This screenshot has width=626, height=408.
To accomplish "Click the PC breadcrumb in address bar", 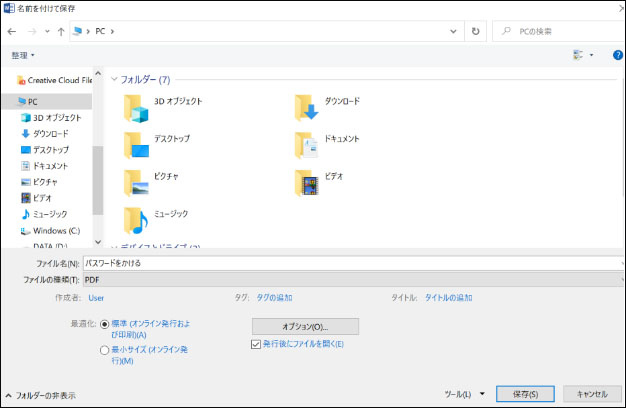I will tap(100, 31).
